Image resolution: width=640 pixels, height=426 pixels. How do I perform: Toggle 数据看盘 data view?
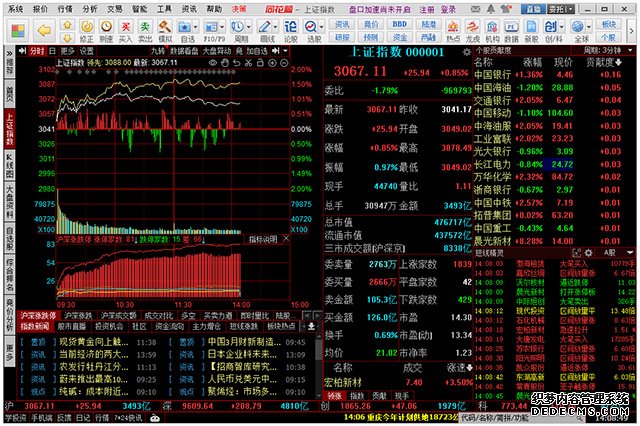184,51
